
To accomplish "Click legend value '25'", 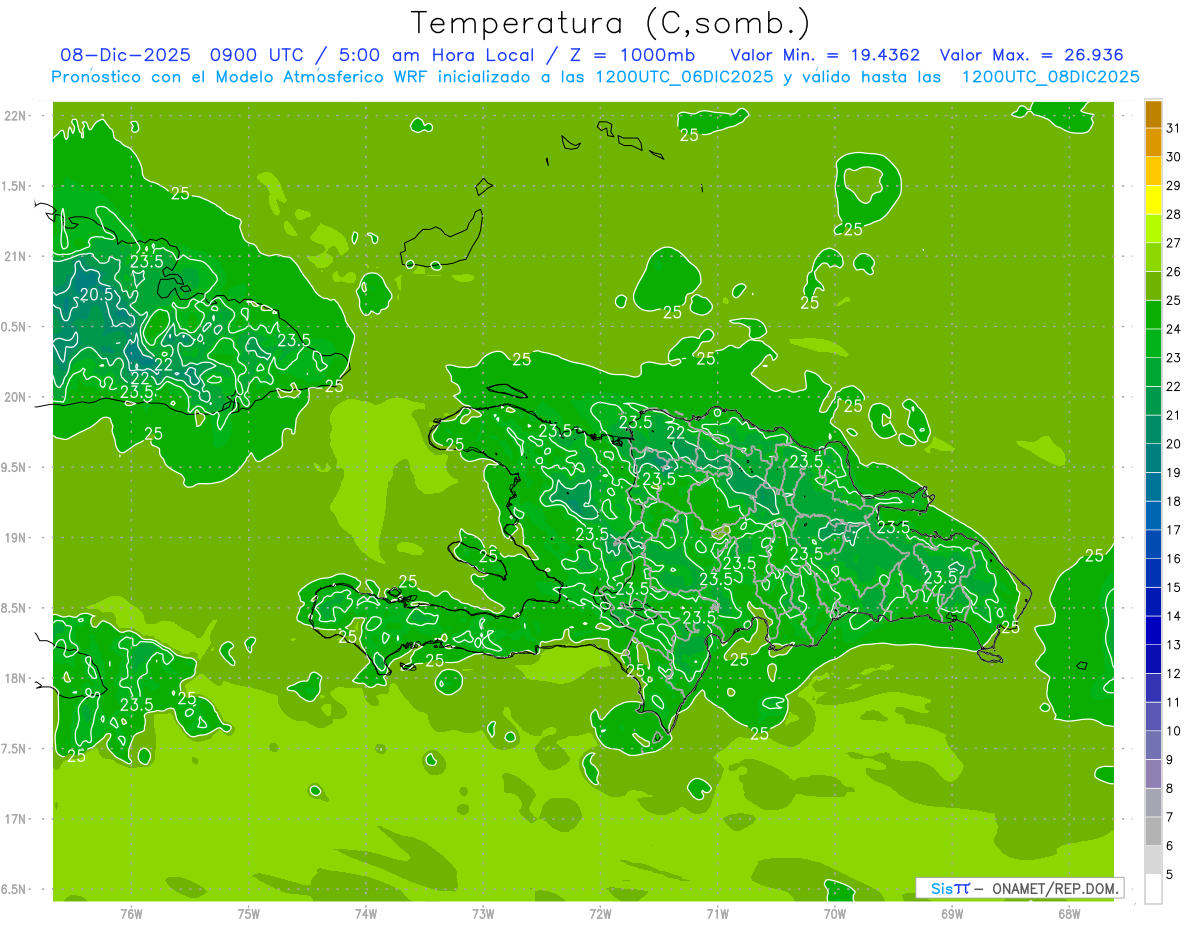I will [x=1174, y=300].
